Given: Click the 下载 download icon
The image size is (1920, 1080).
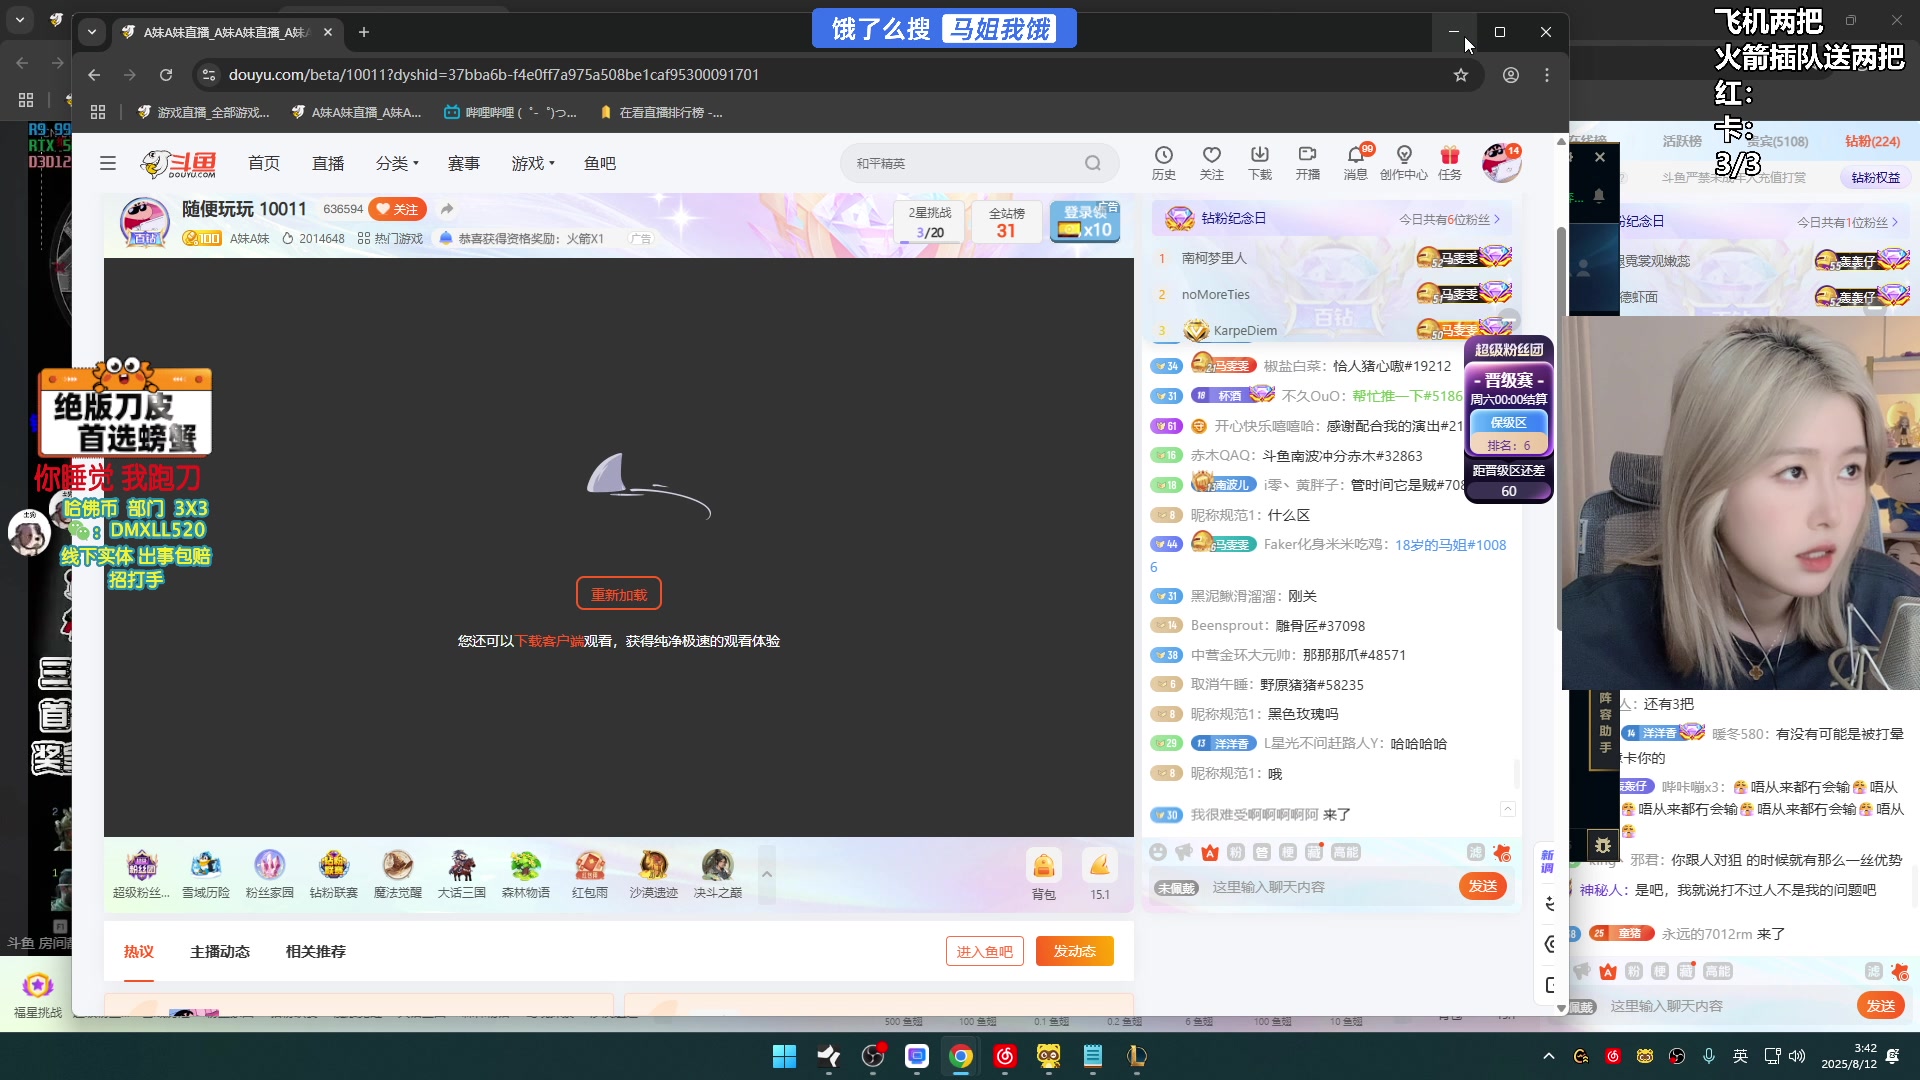Looking at the screenshot, I should (x=1260, y=163).
